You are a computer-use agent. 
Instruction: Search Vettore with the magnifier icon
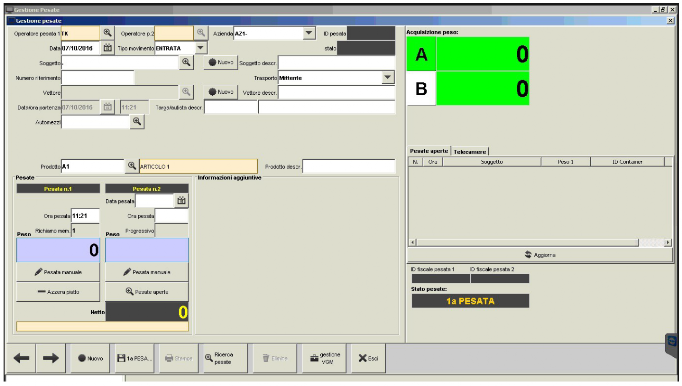[x=186, y=92]
